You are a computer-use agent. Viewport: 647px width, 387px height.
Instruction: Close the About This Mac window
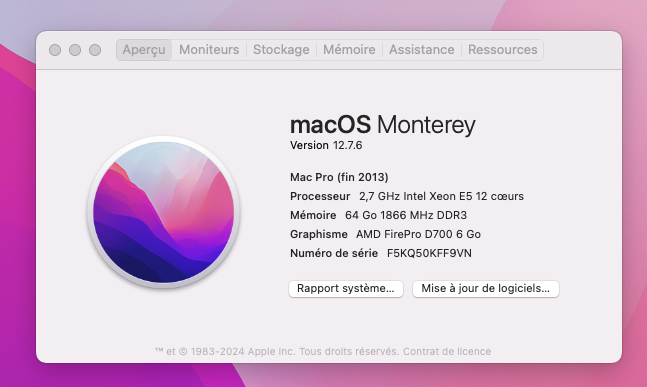point(55,50)
